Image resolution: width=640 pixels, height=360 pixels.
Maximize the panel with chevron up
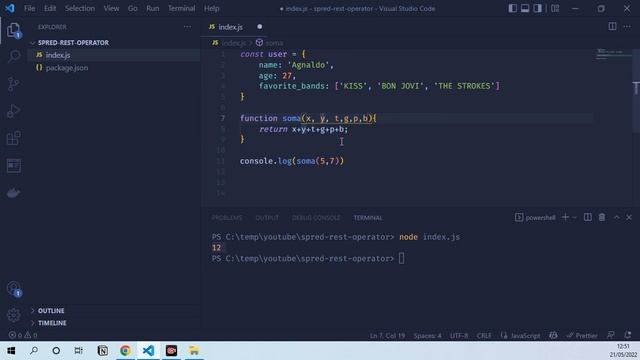click(617, 218)
